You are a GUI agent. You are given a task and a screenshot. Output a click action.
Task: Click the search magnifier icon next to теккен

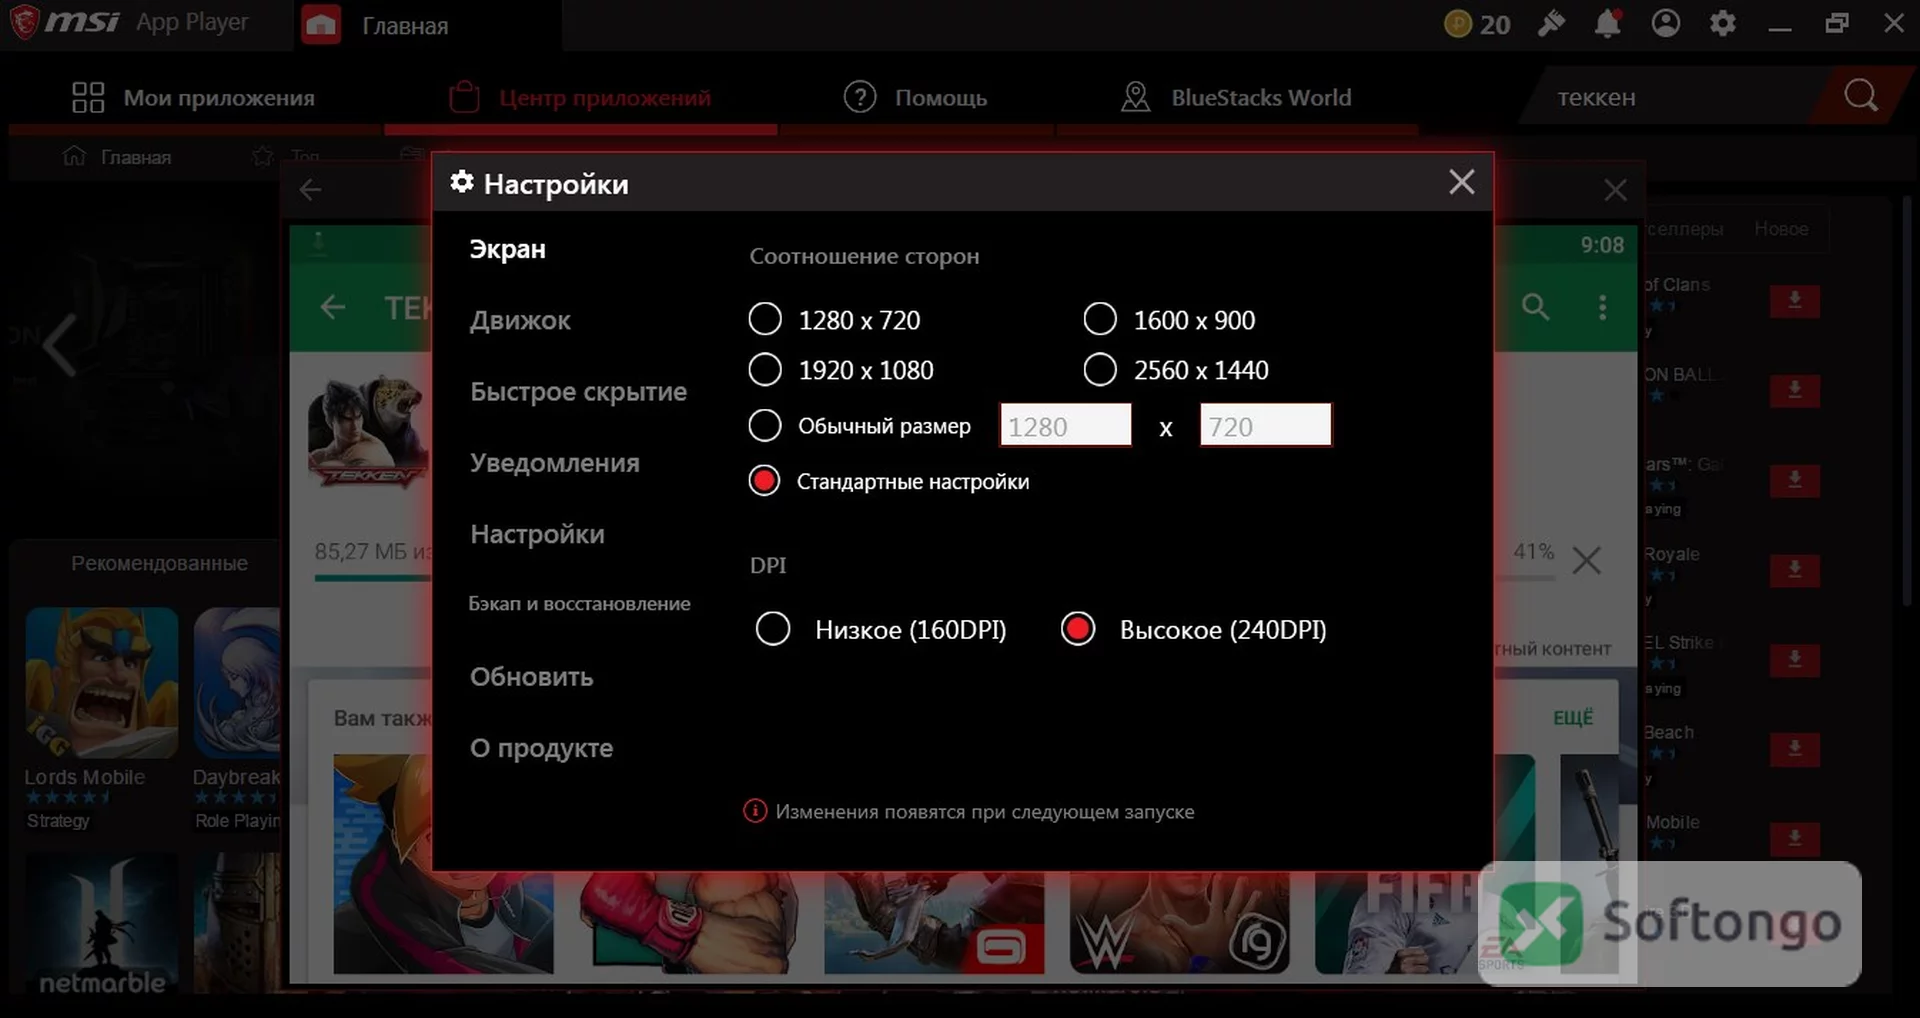point(1860,96)
